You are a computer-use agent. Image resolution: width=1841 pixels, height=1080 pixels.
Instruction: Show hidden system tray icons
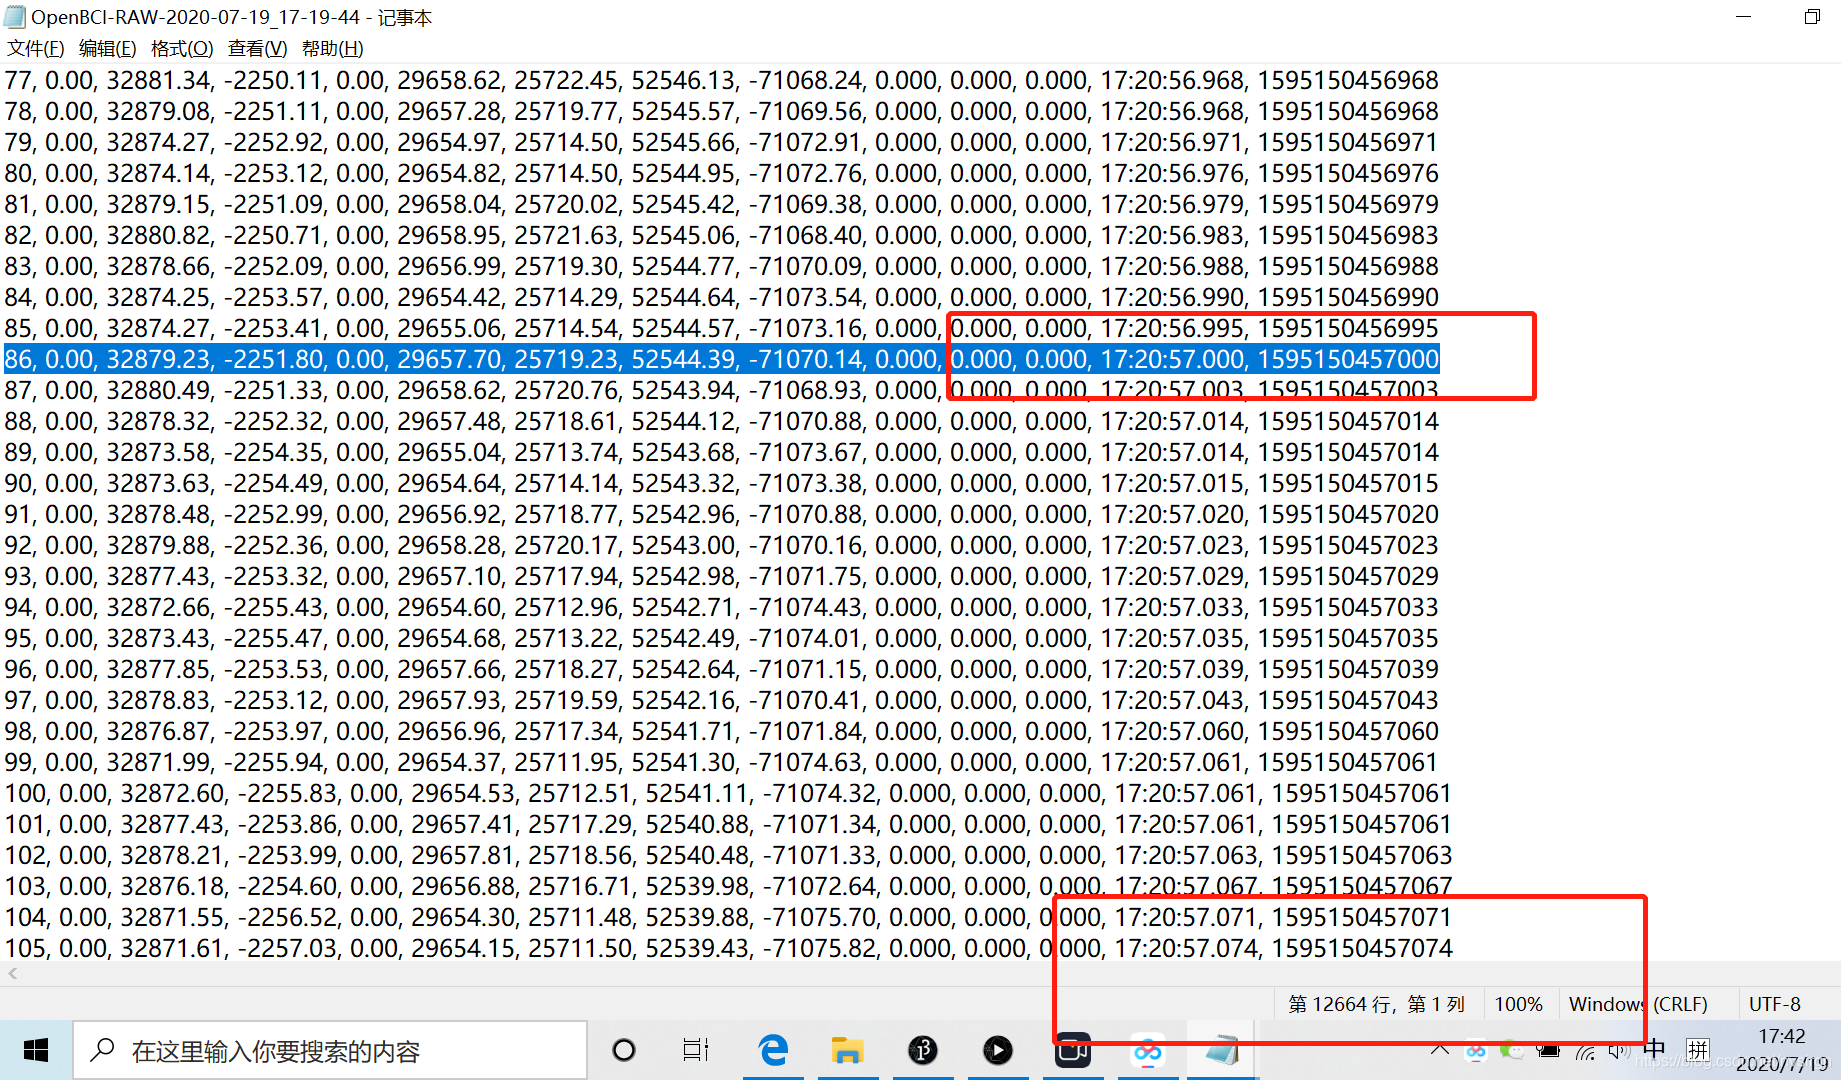tap(1439, 1050)
